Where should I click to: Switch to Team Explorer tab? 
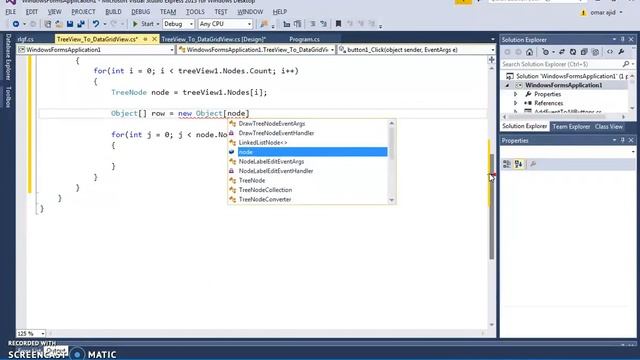571,127
